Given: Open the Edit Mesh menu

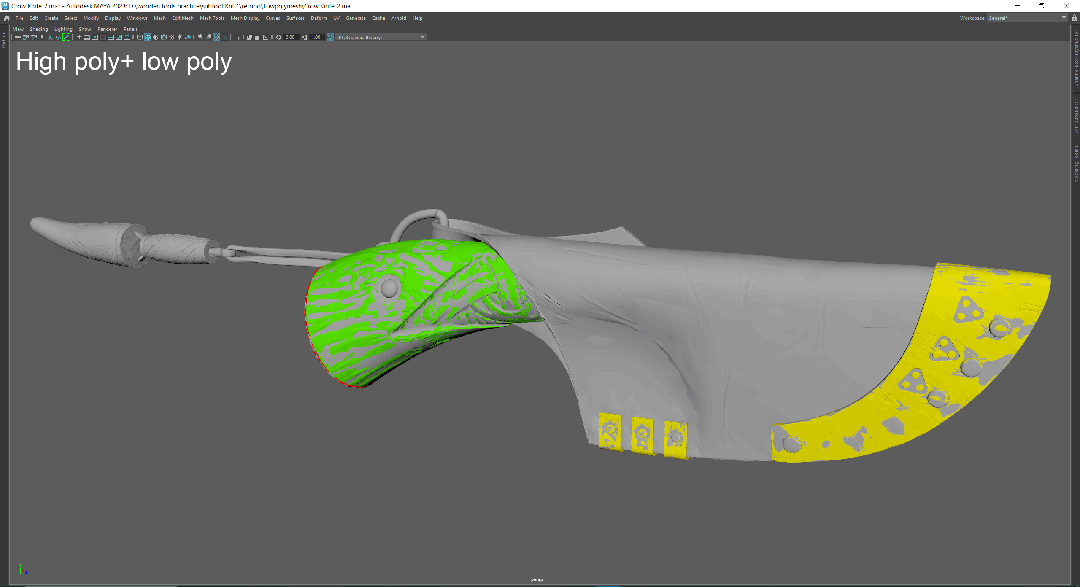Looking at the screenshot, I should (x=183, y=18).
